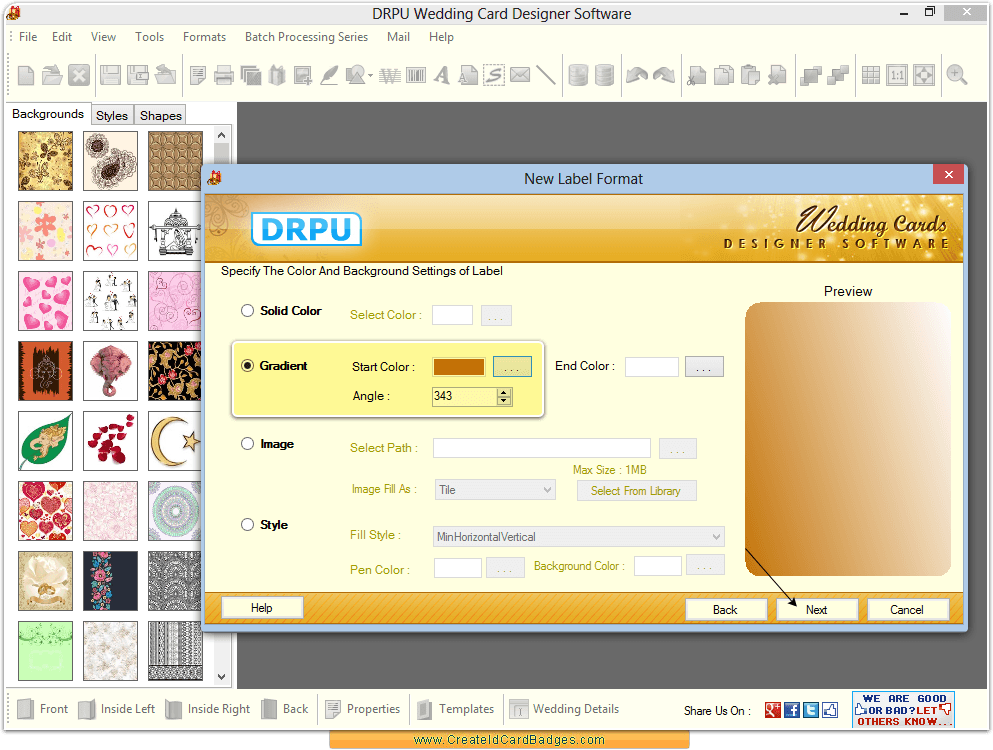Open Wedding Details from bottom bar
993x750 pixels.
click(x=564, y=709)
